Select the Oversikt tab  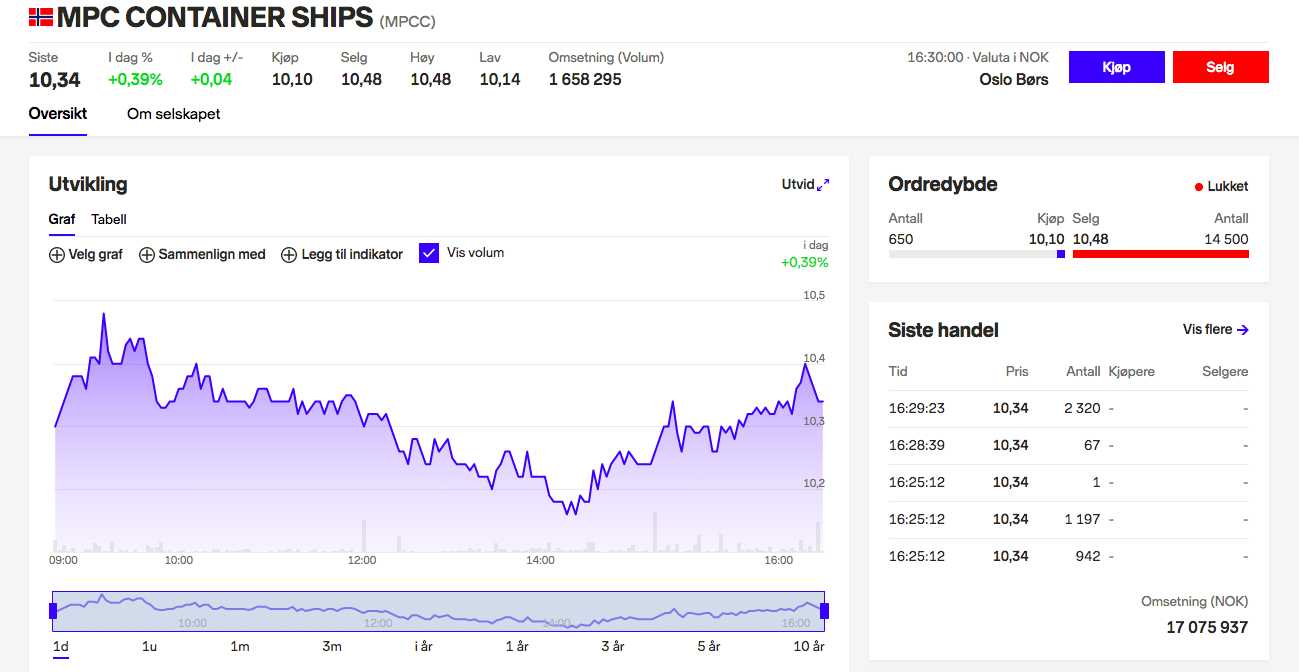point(58,114)
